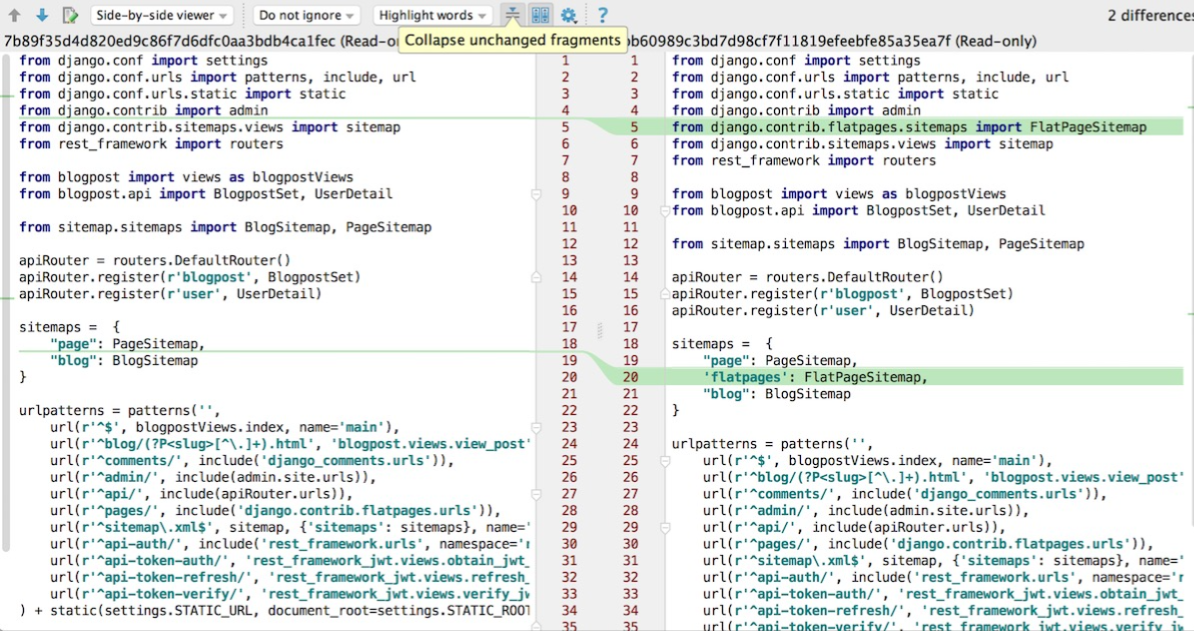Click left url(r'^admin/' line
Viewport: 1194px width, 631px height.
pyautogui.click(x=213, y=477)
